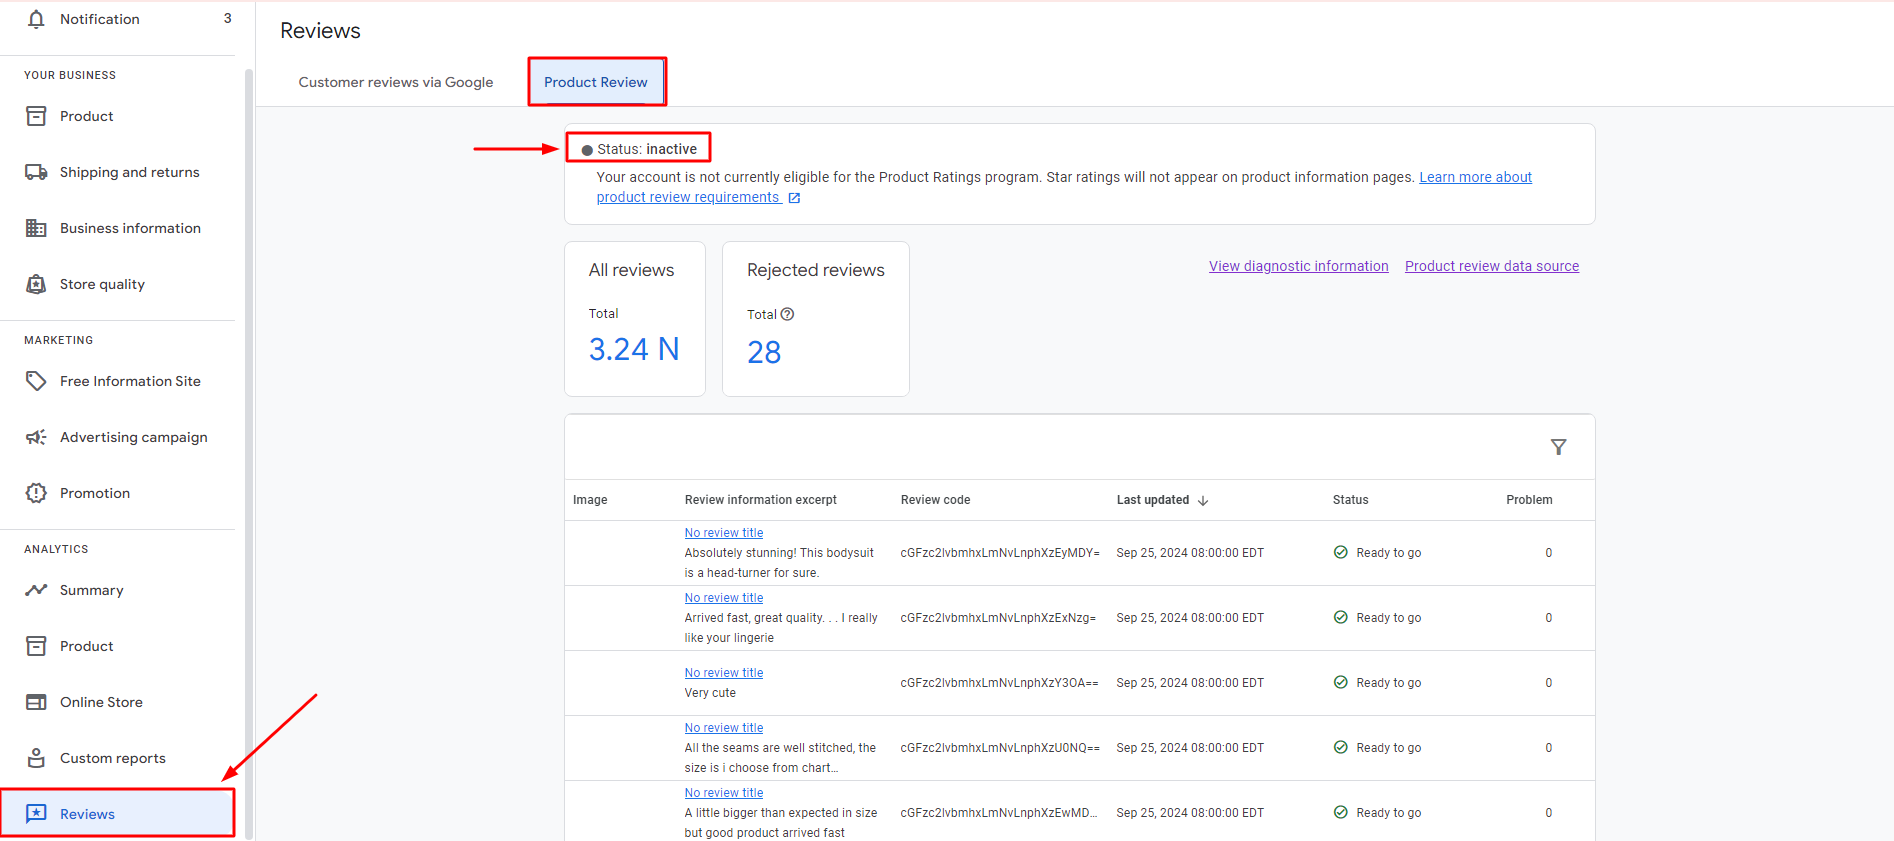Open No review title link for seams well stitched review

[724, 728]
